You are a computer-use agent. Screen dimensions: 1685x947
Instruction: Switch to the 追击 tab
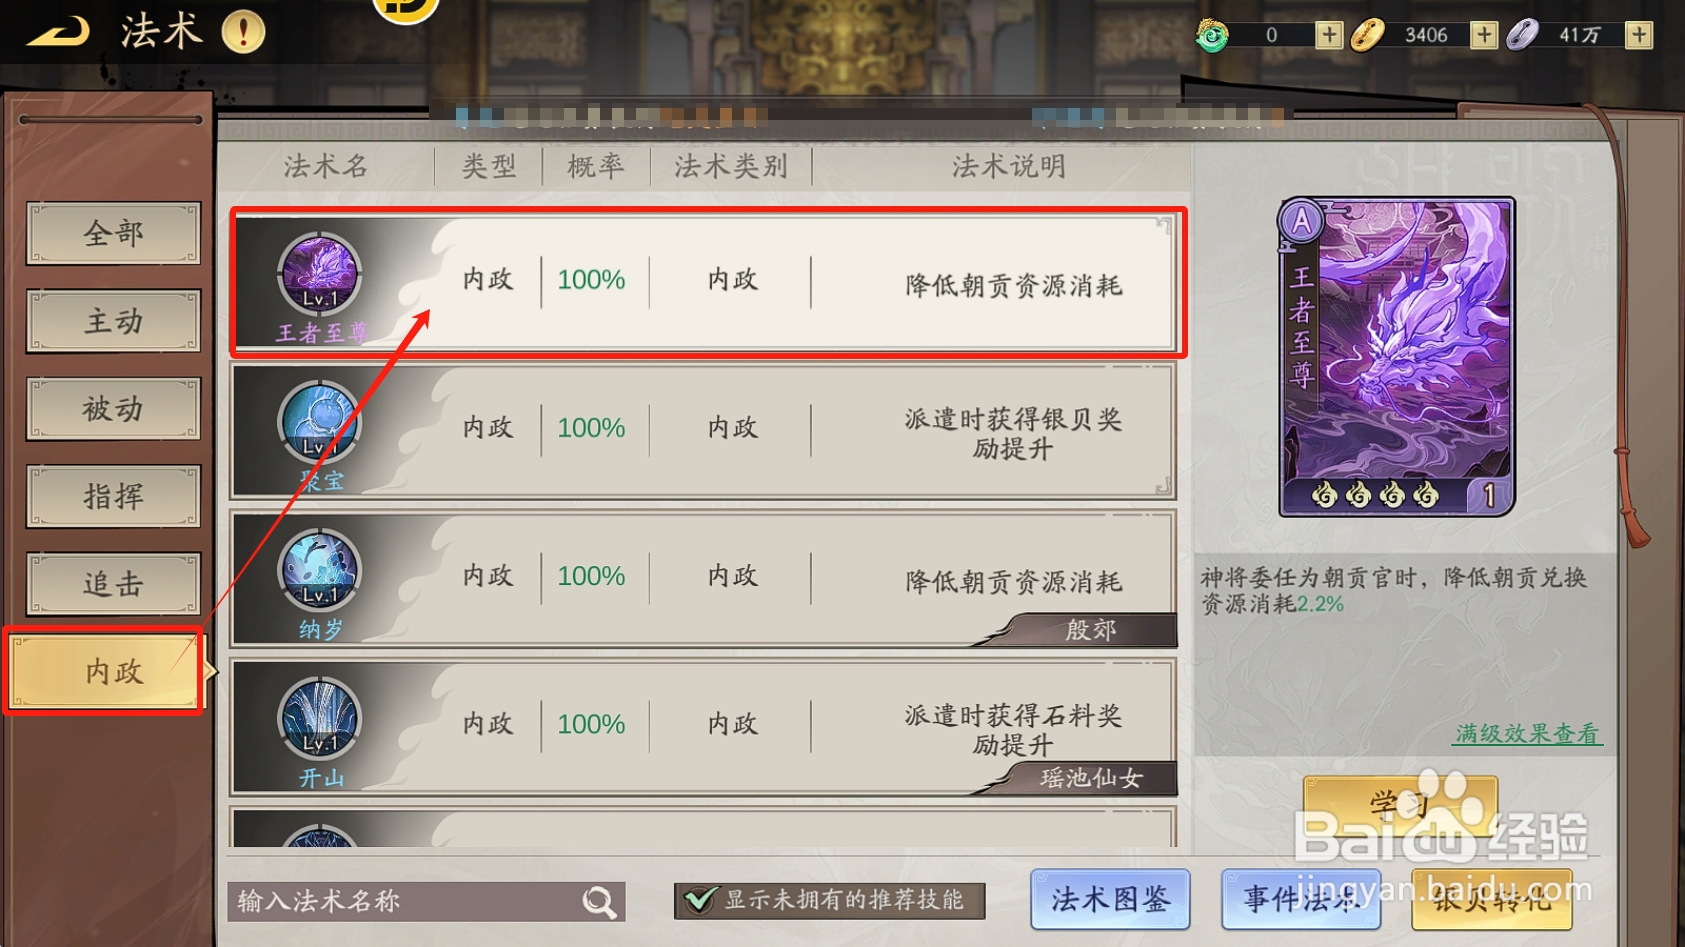click(113, 584)
